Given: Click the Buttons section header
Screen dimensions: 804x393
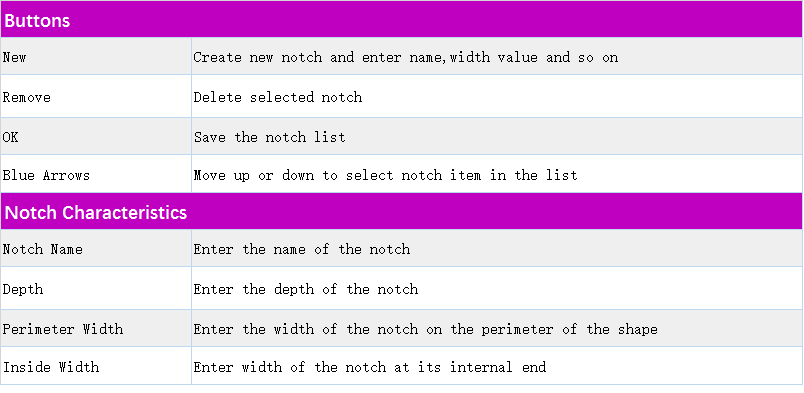Looking at the screenshot, I should click(x=402, y=19).
